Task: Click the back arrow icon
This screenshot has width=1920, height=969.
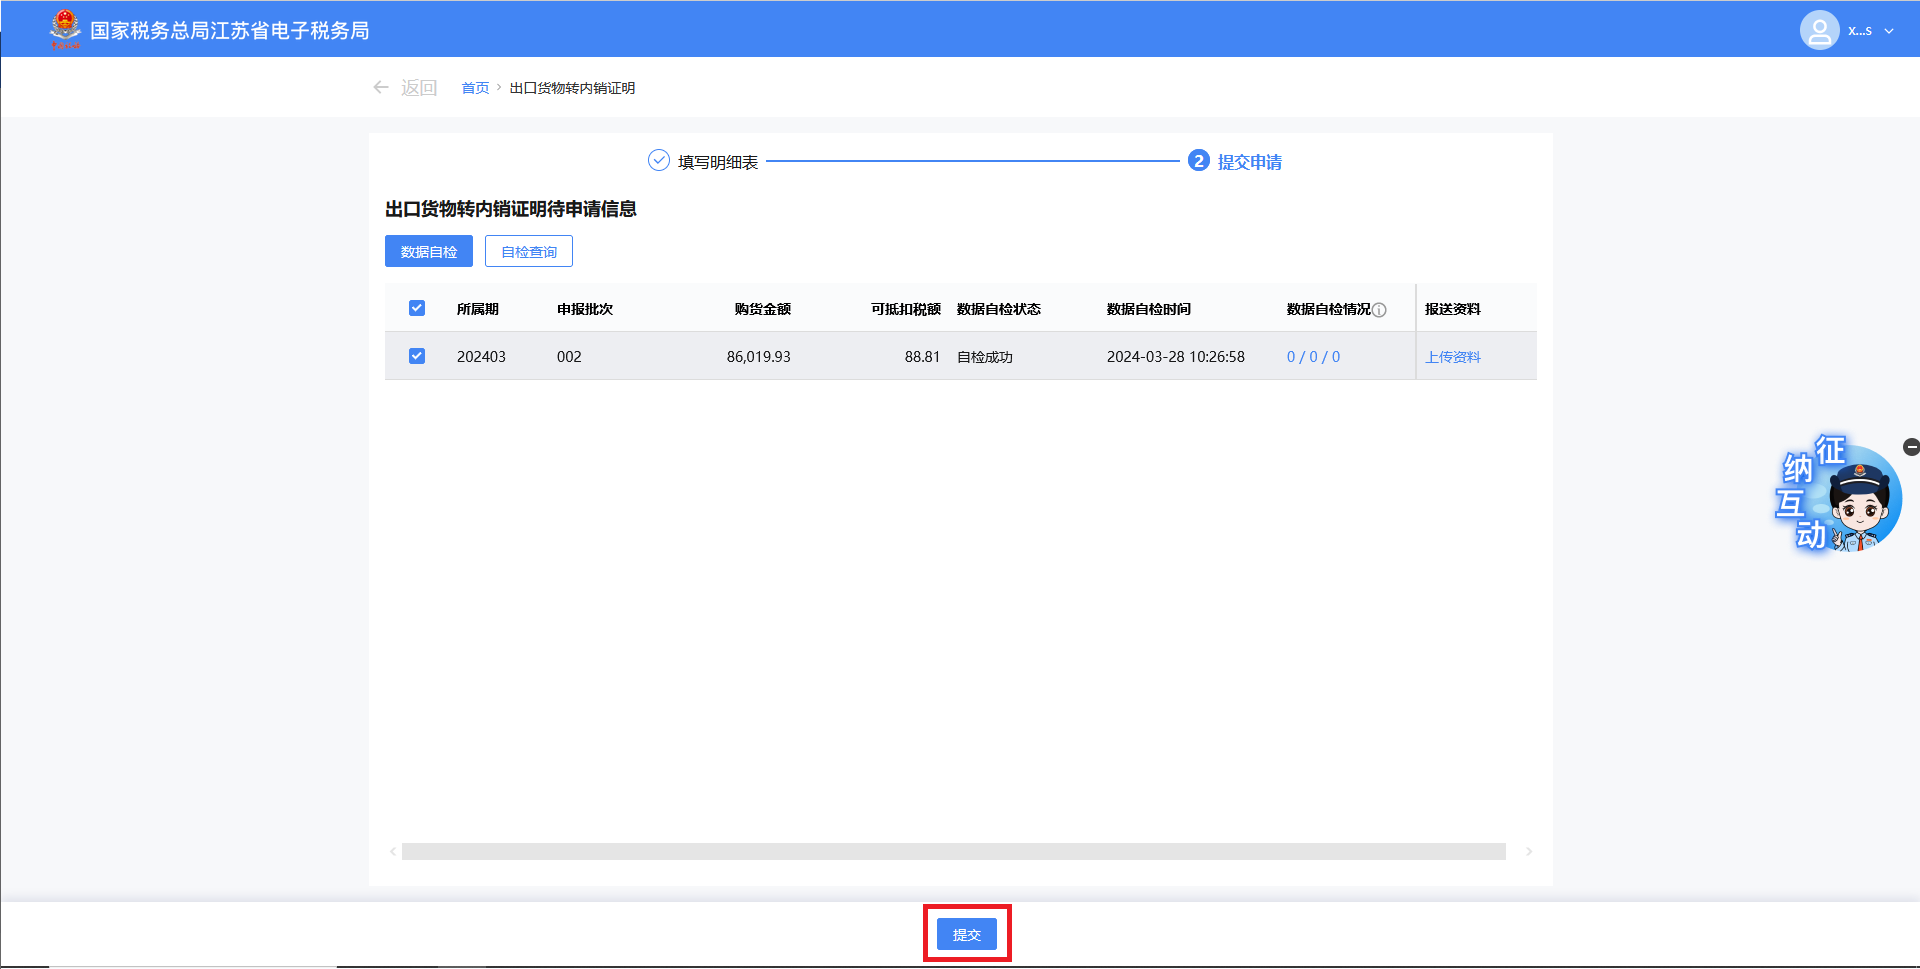Action: (x=381, y=88)
